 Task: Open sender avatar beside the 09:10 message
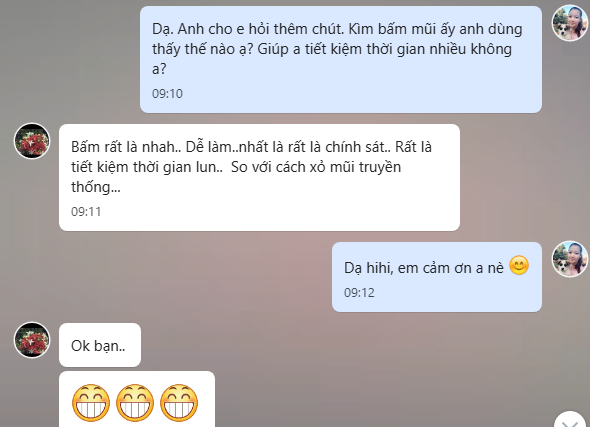pyautogui.click(x=570, y=23)
